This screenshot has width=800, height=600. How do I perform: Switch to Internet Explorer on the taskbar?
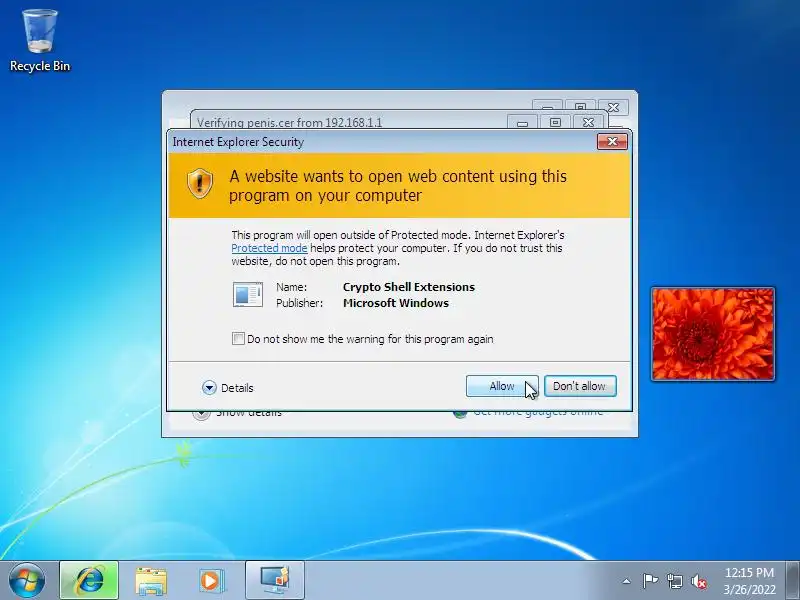(89, 581)
